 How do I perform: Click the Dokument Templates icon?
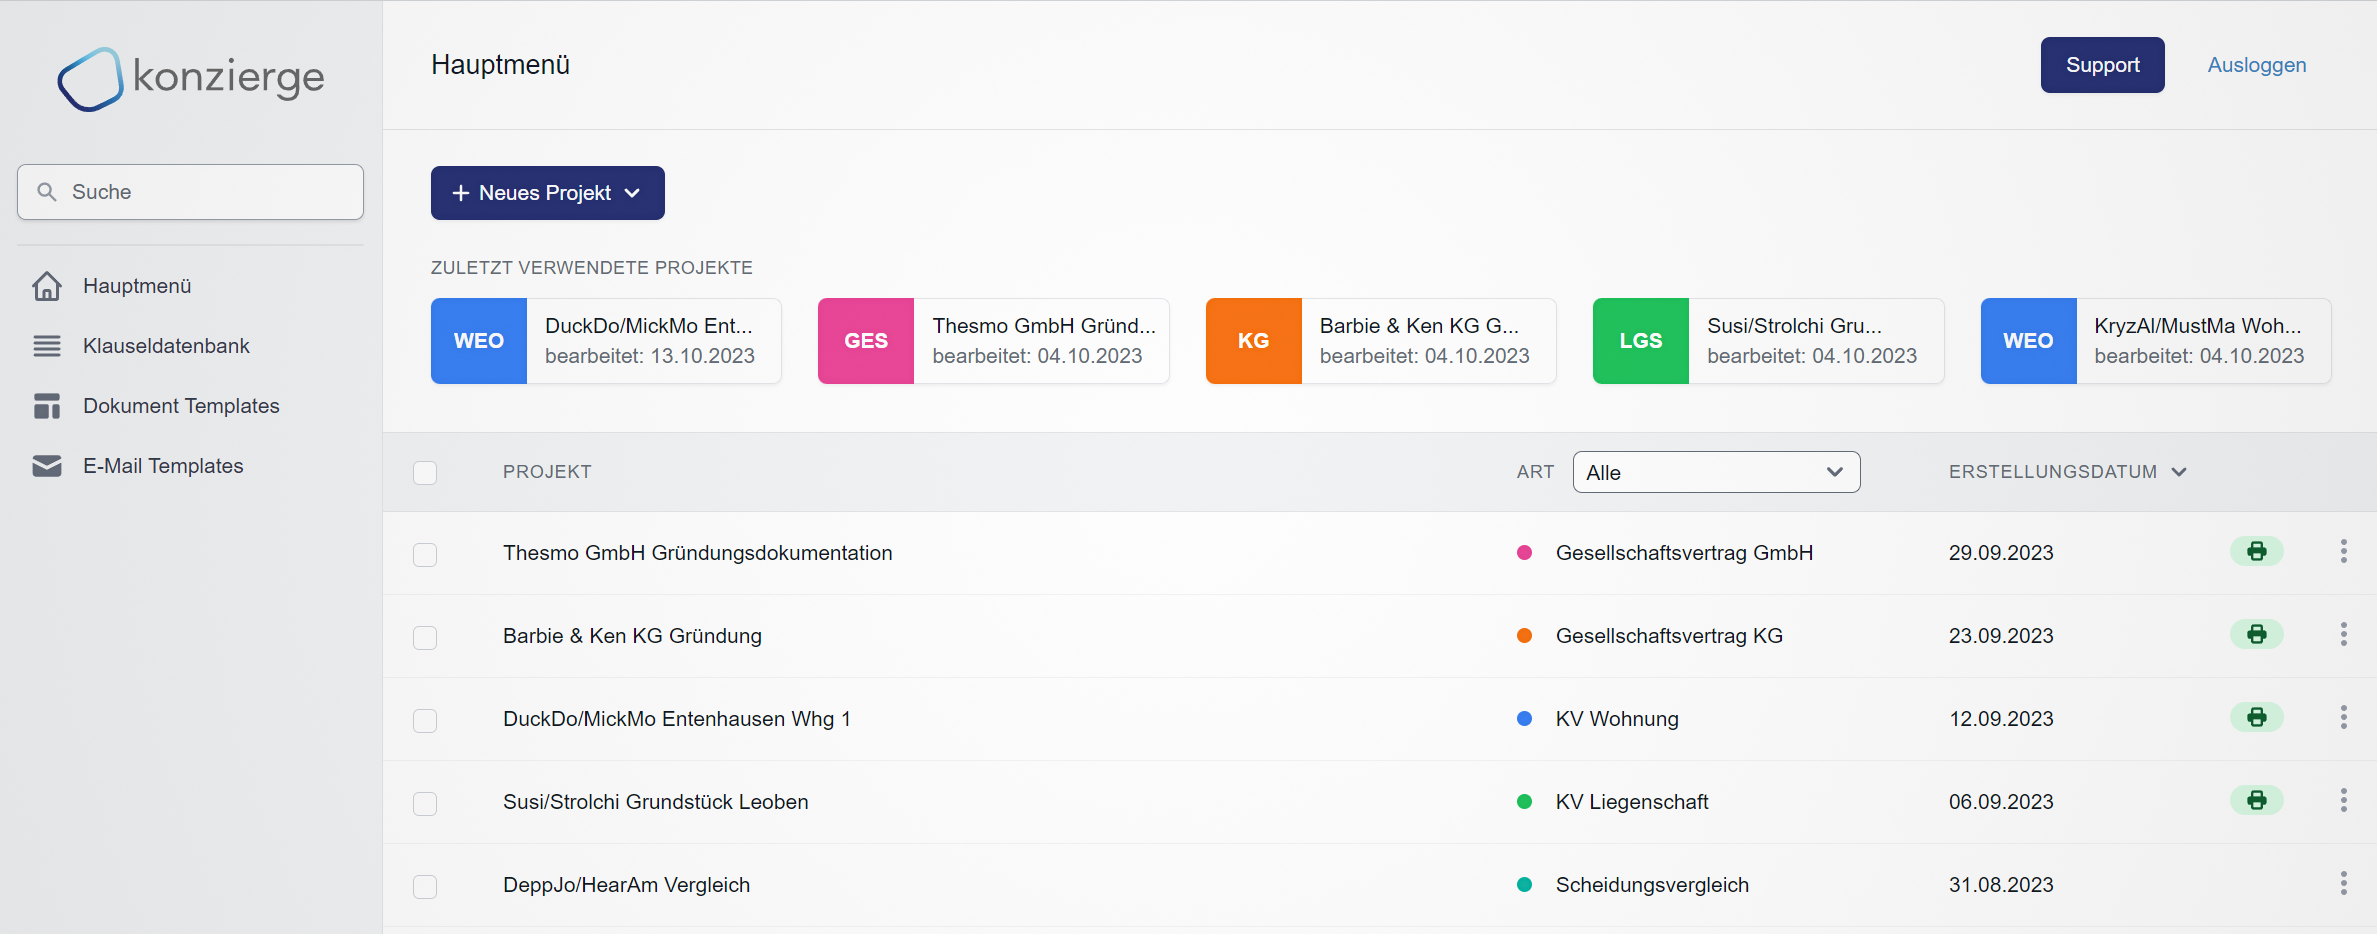[47, 406]
